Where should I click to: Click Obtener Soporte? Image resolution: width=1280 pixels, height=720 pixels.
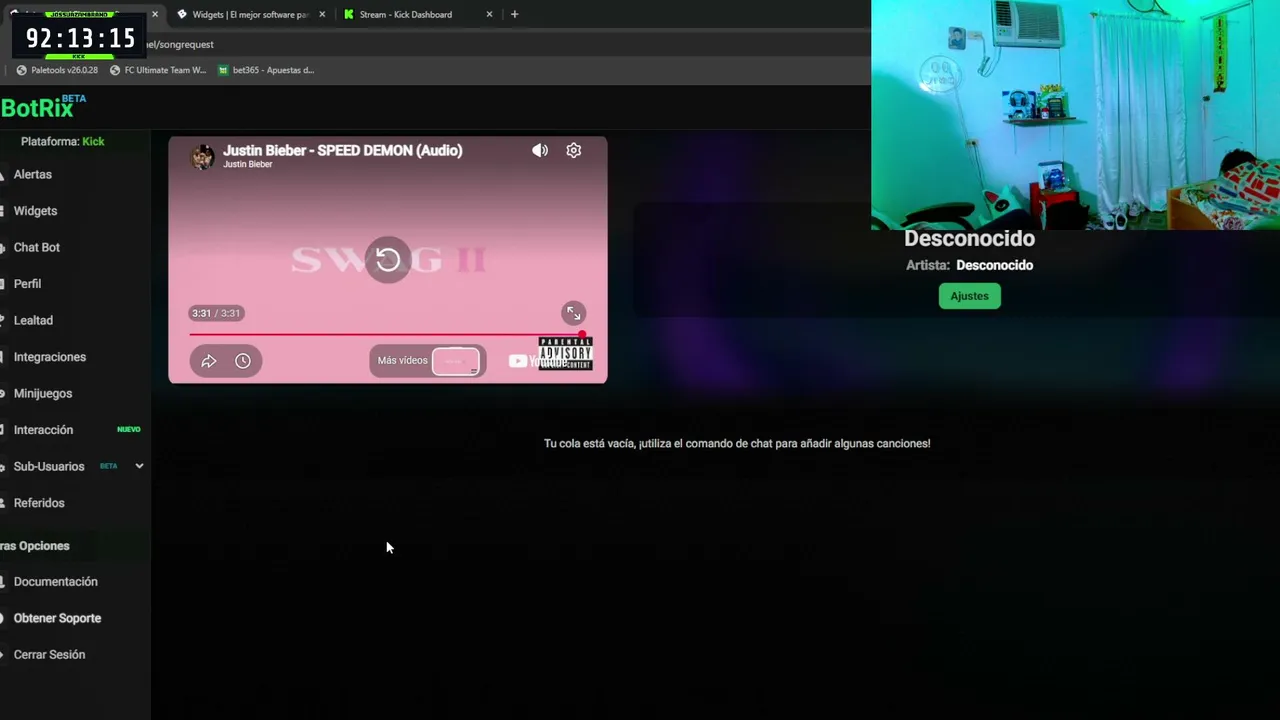(57, 618)
